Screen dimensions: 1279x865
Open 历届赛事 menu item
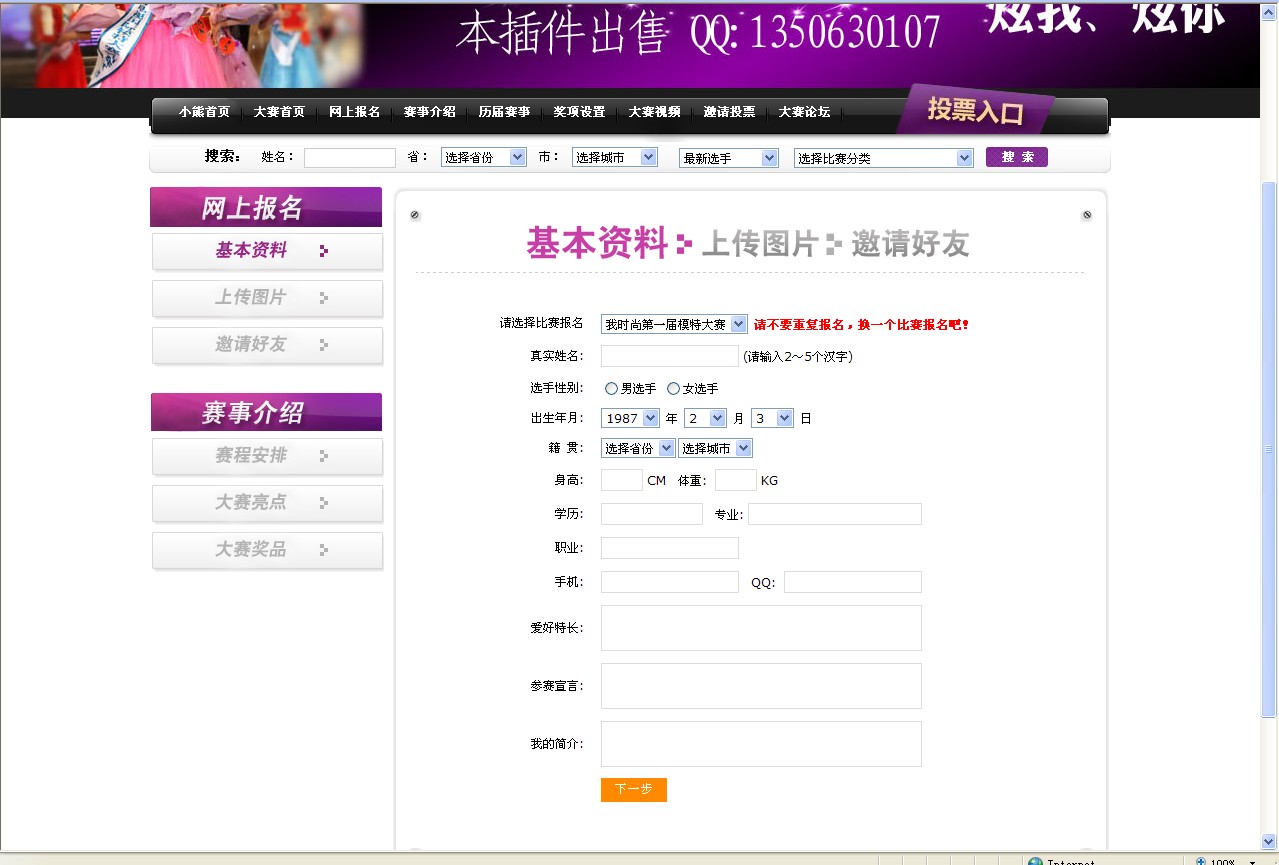click(x=504, y=112)
